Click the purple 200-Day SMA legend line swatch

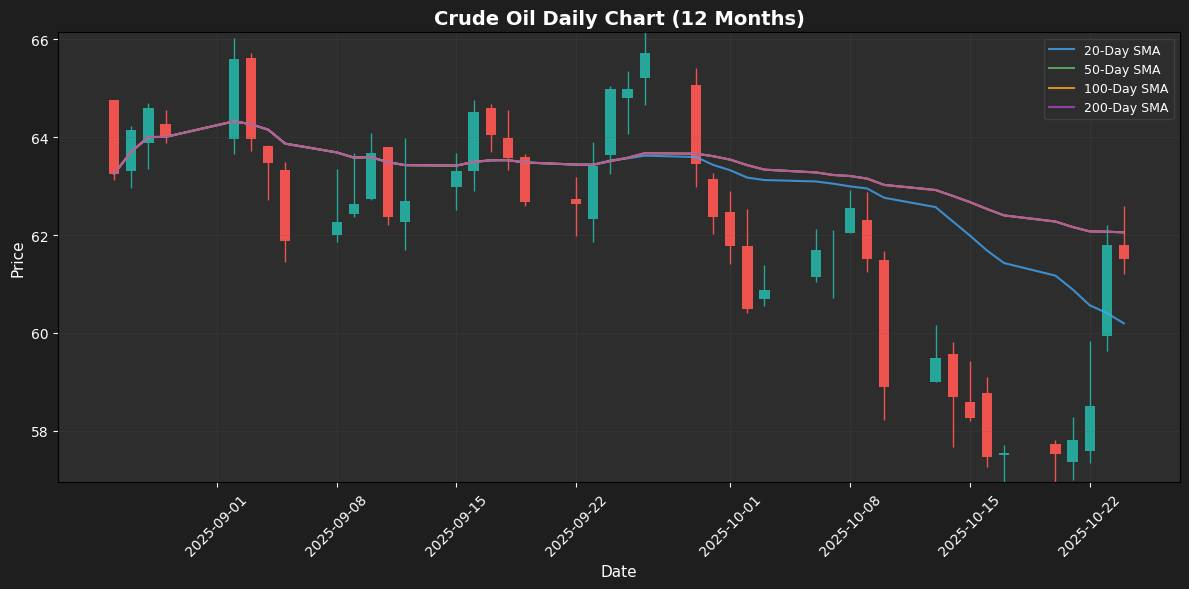click(x=1060, y=107)
